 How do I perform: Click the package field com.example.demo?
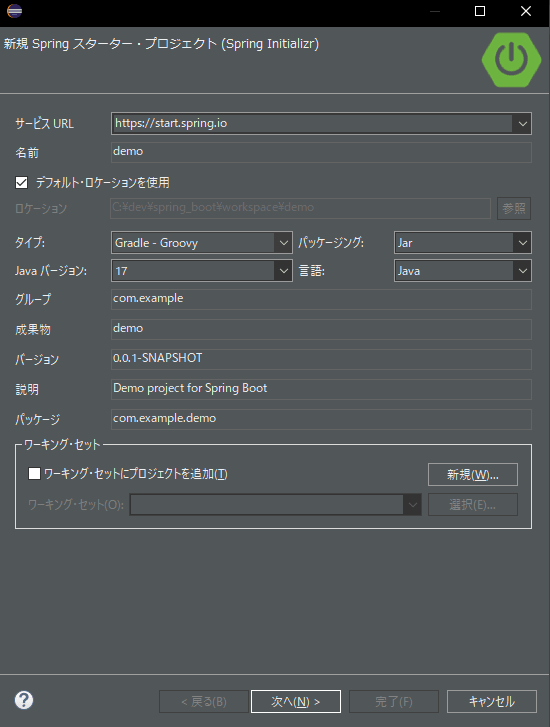click(321, 419)
